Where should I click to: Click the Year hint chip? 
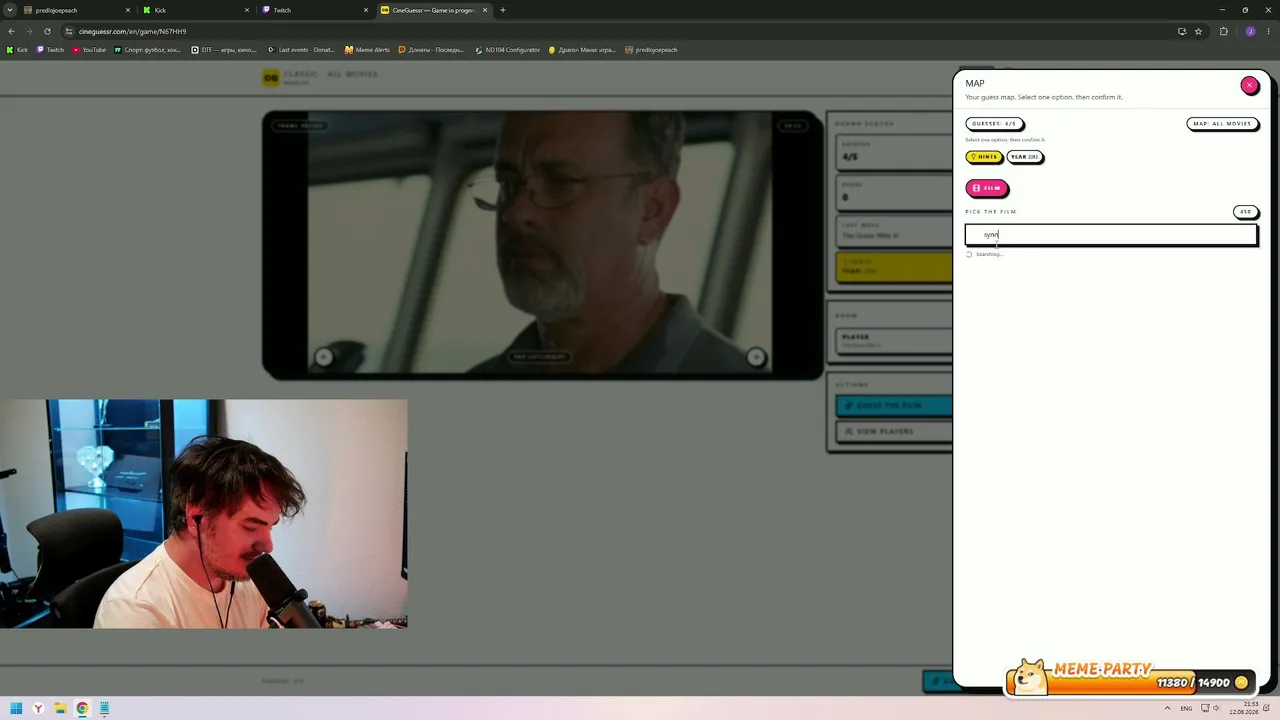click(x=1025, y=157)
